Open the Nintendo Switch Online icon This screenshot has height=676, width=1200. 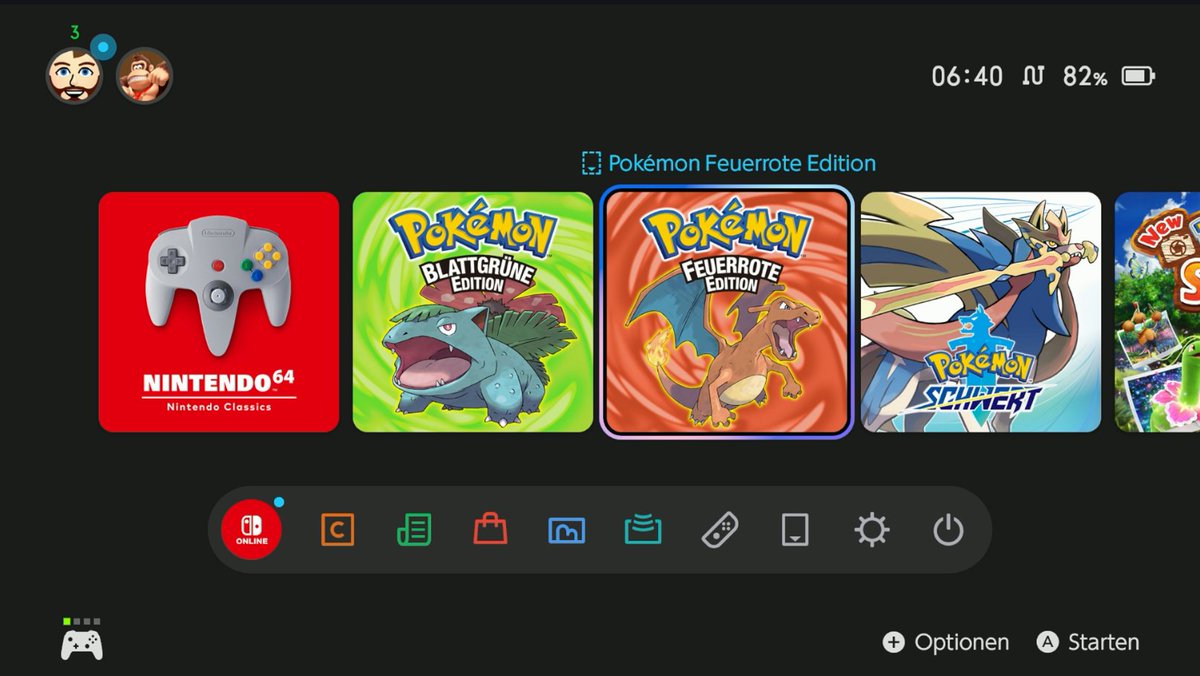249,531
